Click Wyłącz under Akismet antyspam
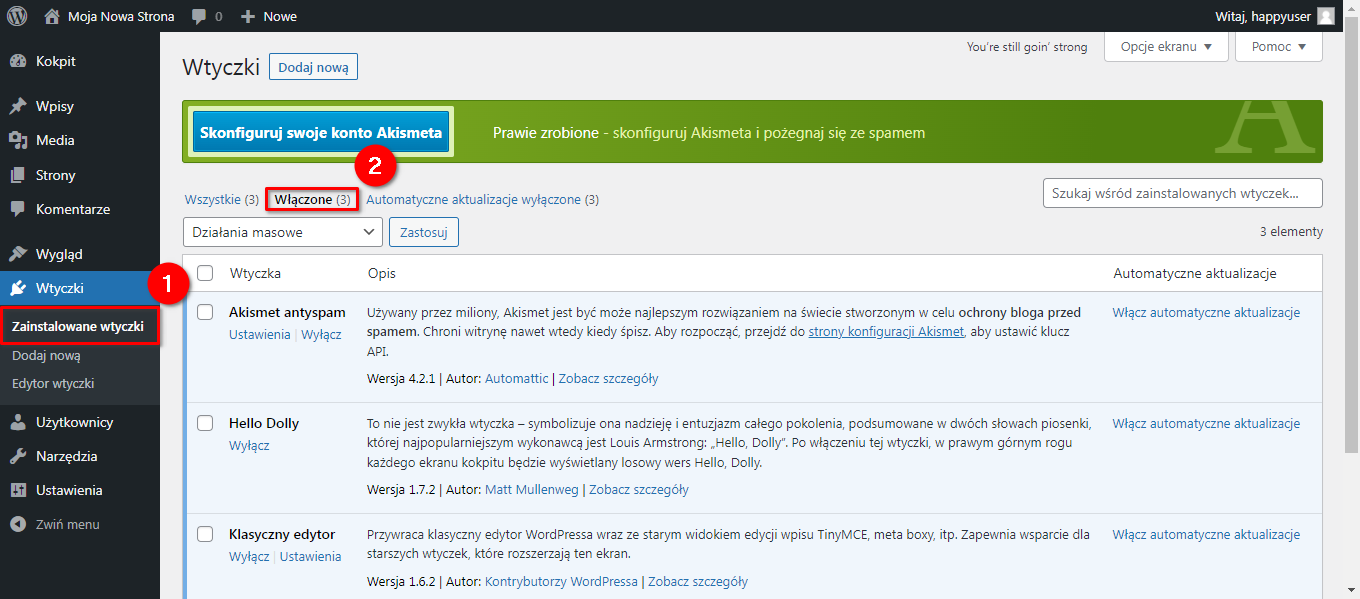Screen dimensions: 1360x599 [322, 334]
